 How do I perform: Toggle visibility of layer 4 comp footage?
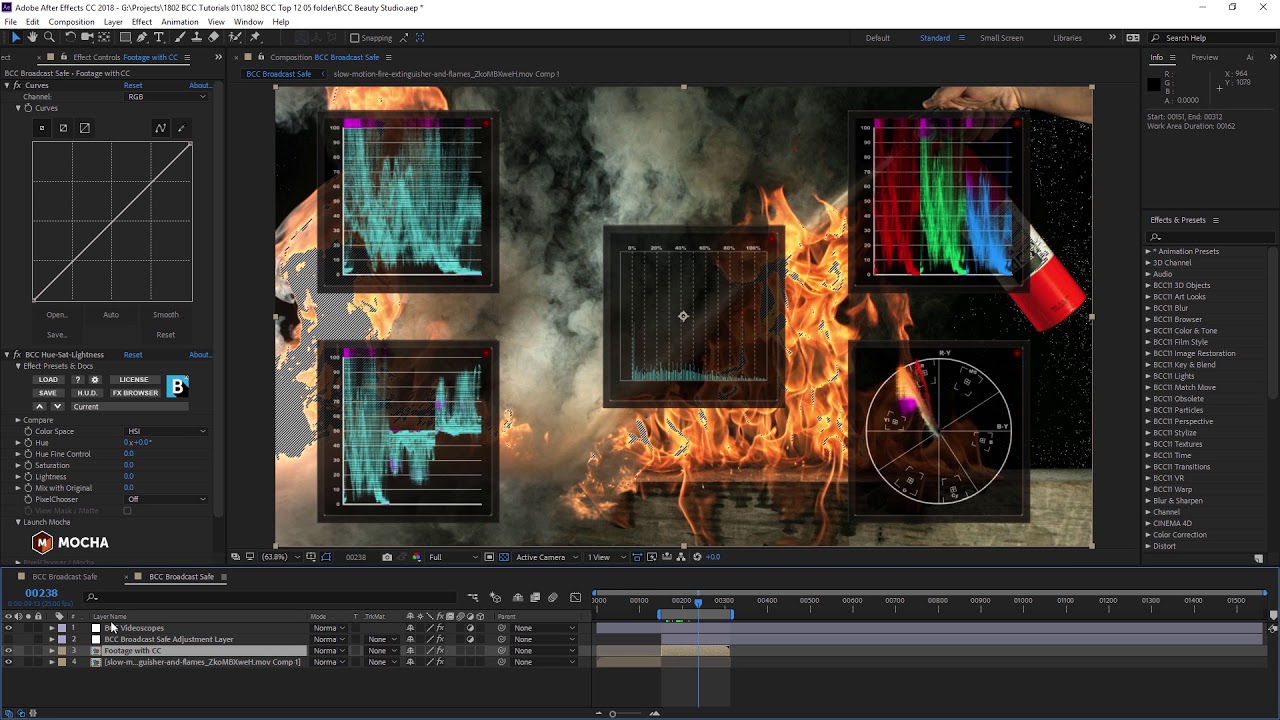click(9, 662)
